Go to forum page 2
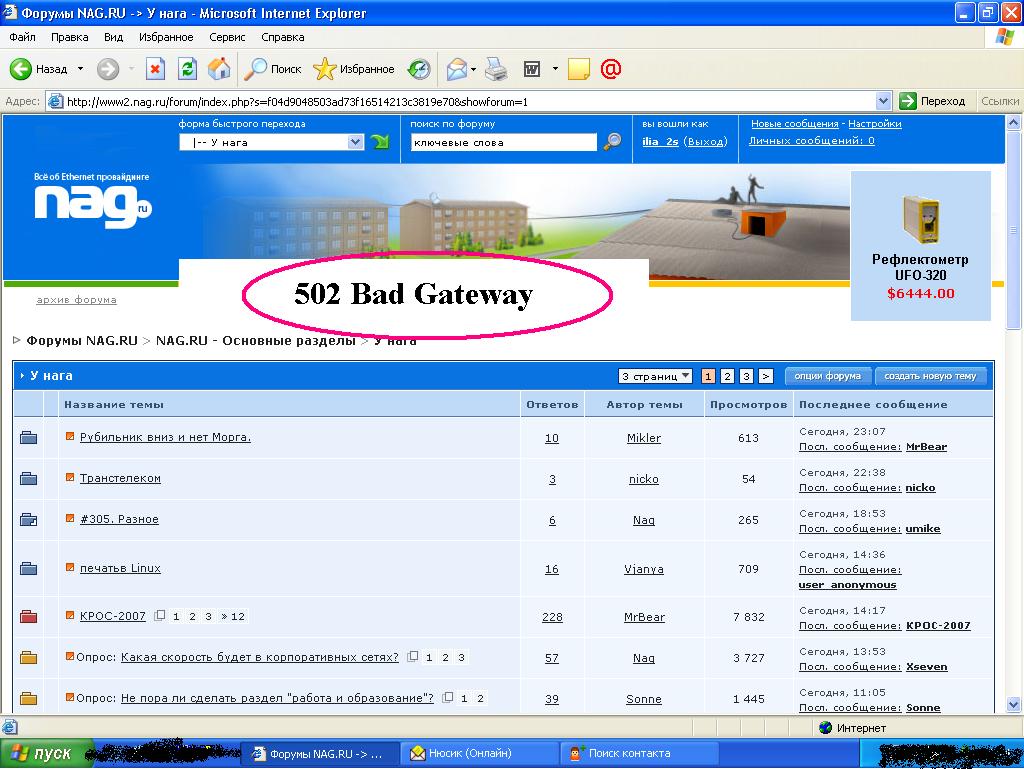1024x769 pixels. tap(727, 376)
